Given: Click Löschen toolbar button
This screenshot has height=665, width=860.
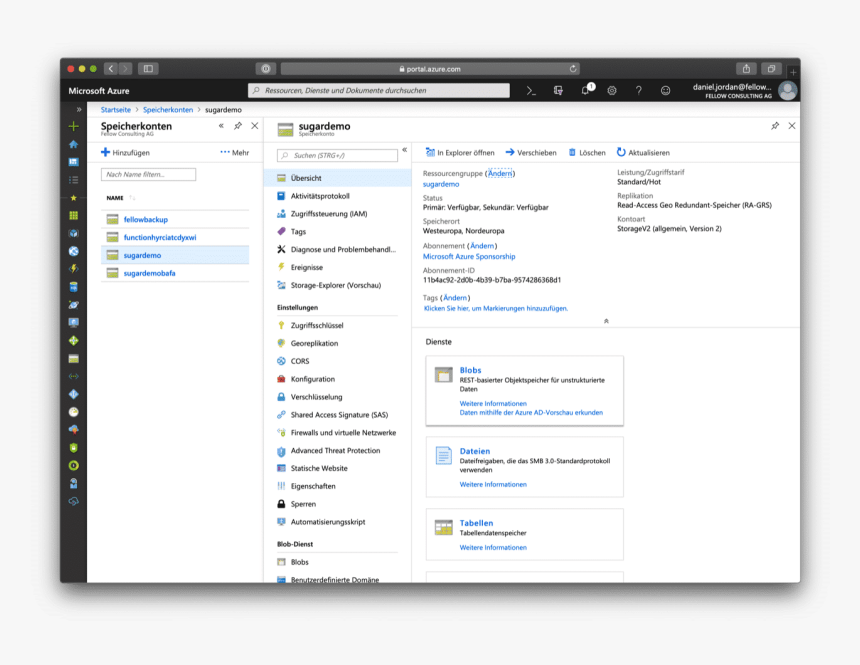Looking at the screenshot, I should (x=587, y=153).
